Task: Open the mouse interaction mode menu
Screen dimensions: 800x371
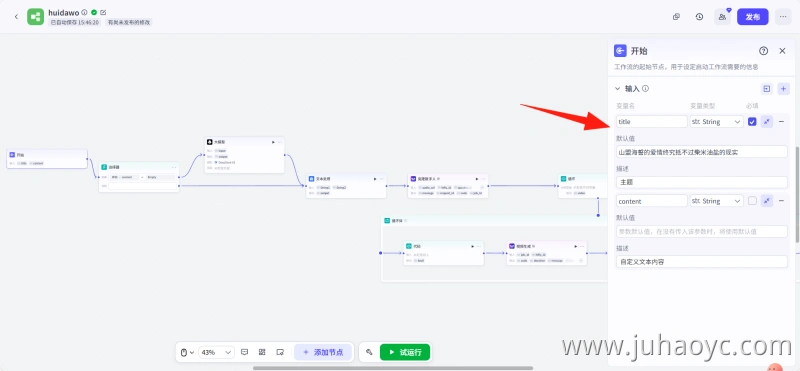Action: pos(187,352)
